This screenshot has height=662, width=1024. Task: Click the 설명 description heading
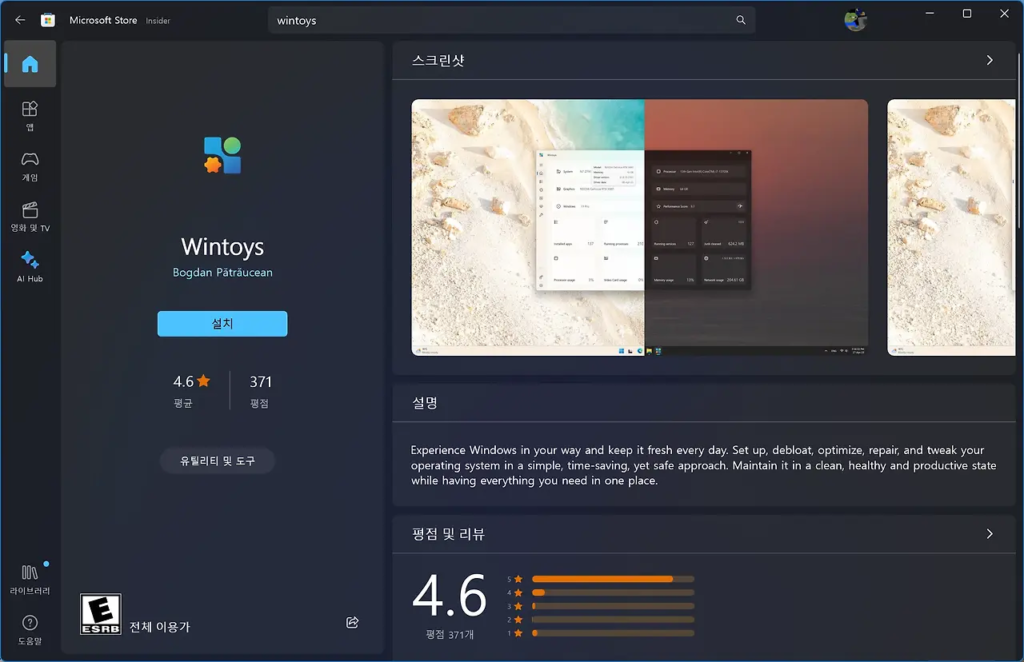pos(424,403)
